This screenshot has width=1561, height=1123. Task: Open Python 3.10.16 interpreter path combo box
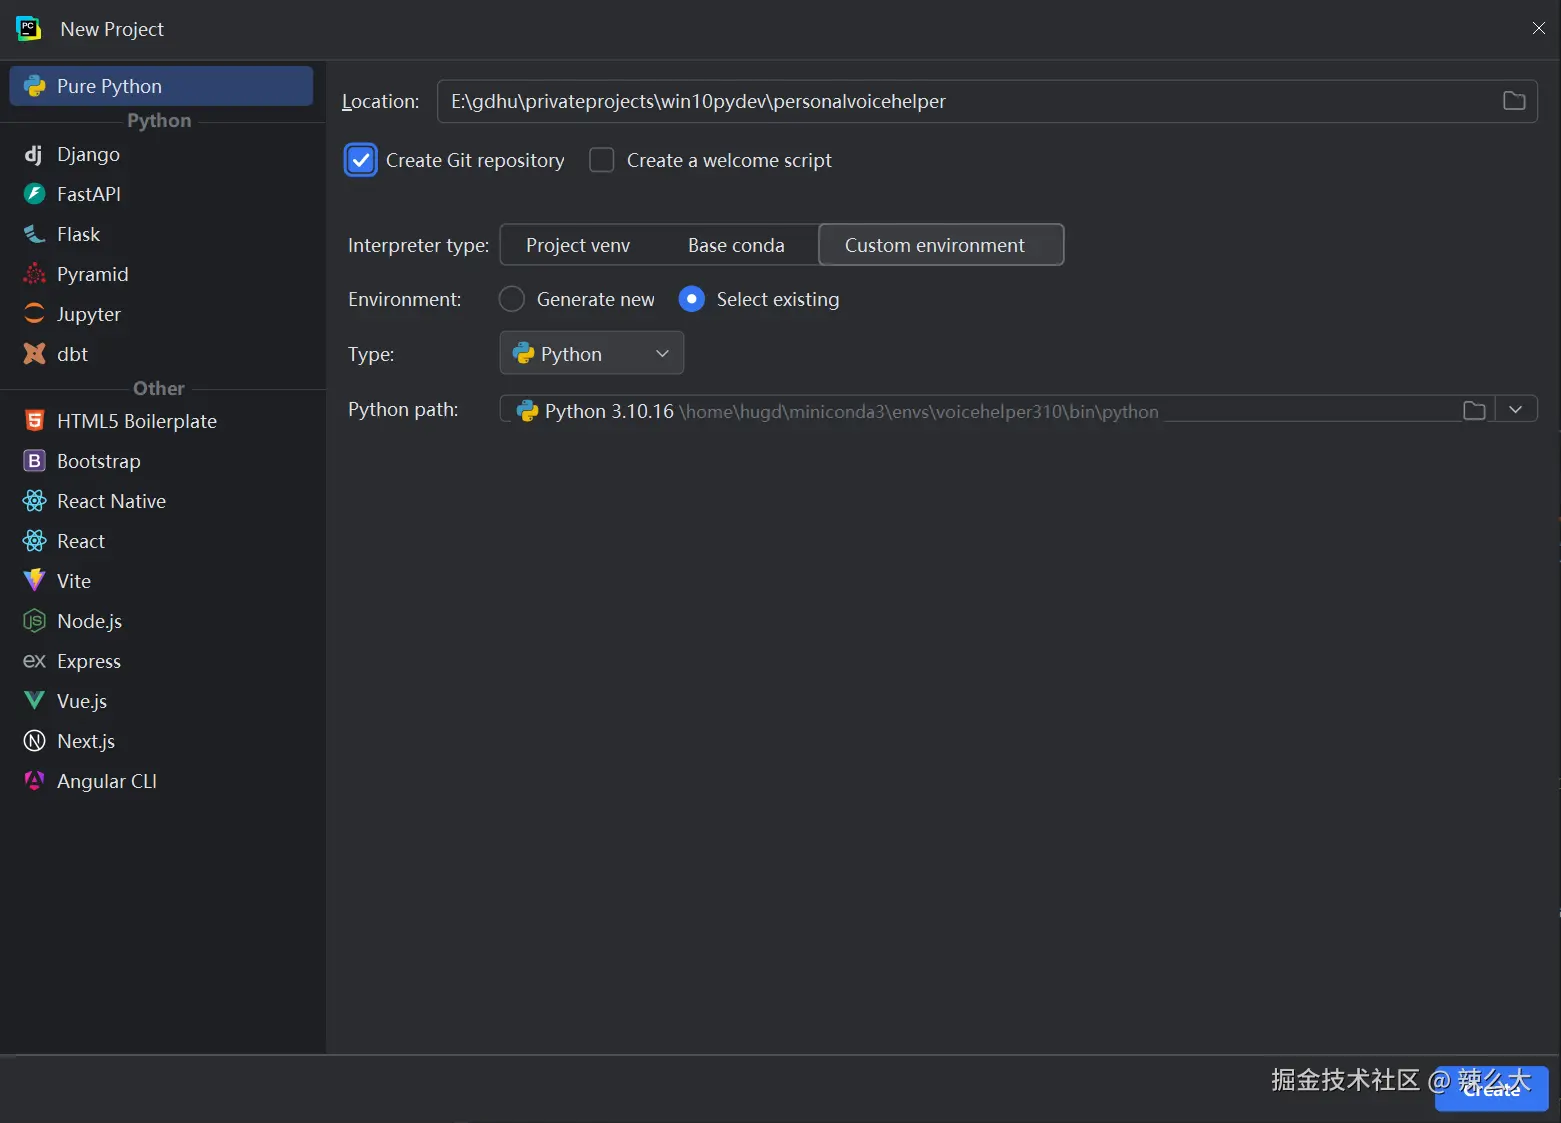[x=1018, y=409]
